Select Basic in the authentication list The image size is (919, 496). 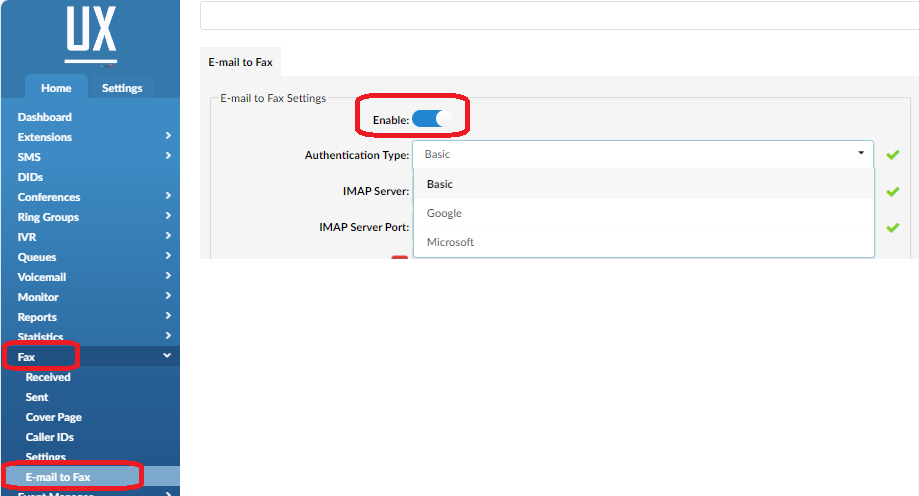point(644,184)
